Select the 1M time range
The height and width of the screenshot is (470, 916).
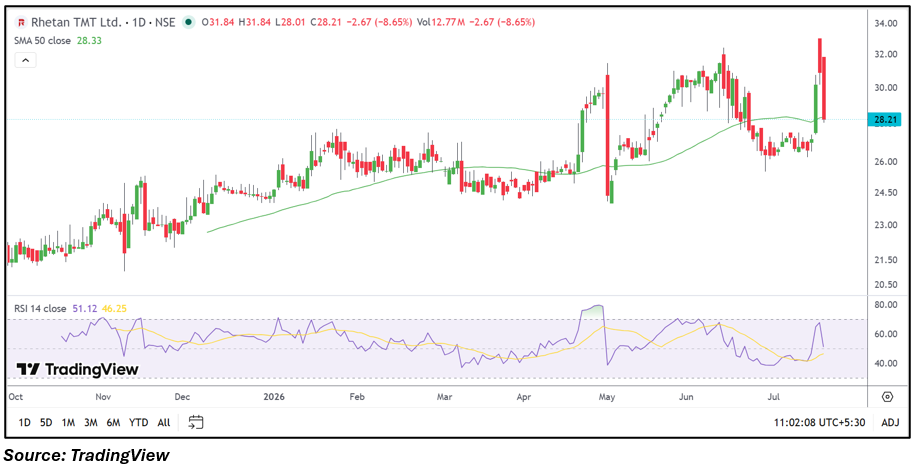coord(68,422)
